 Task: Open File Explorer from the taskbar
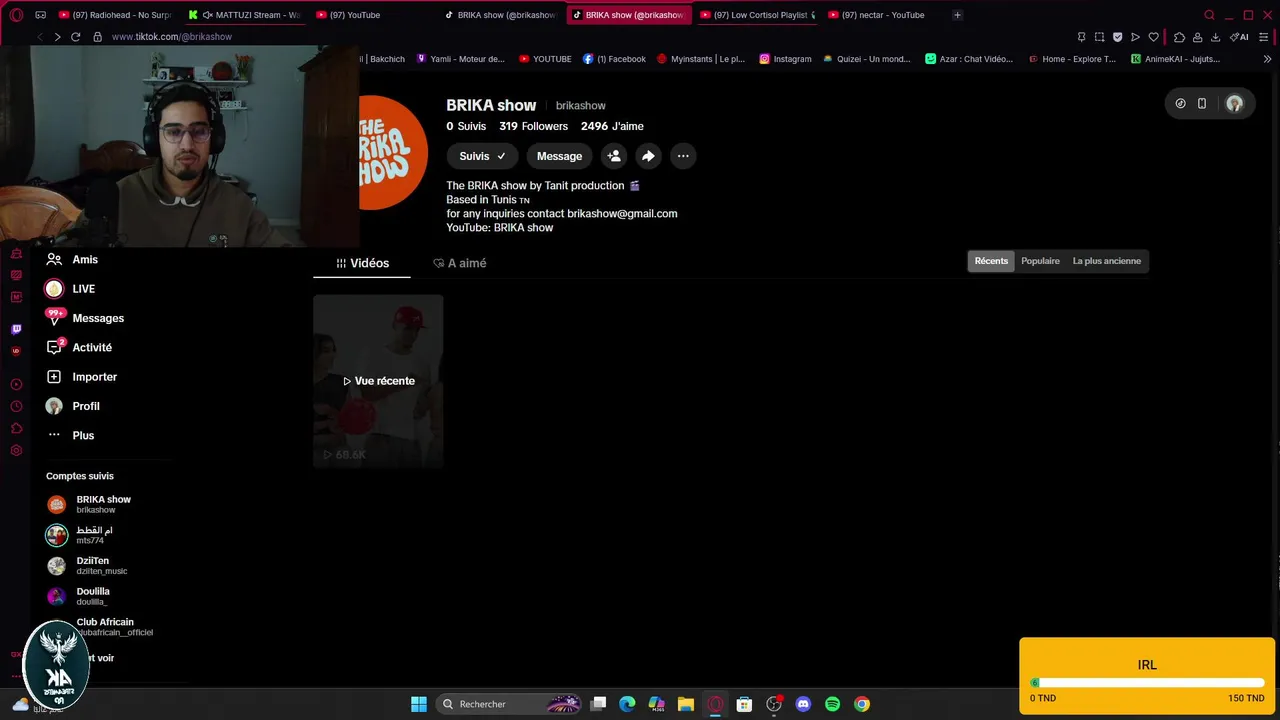pos(685,704)
